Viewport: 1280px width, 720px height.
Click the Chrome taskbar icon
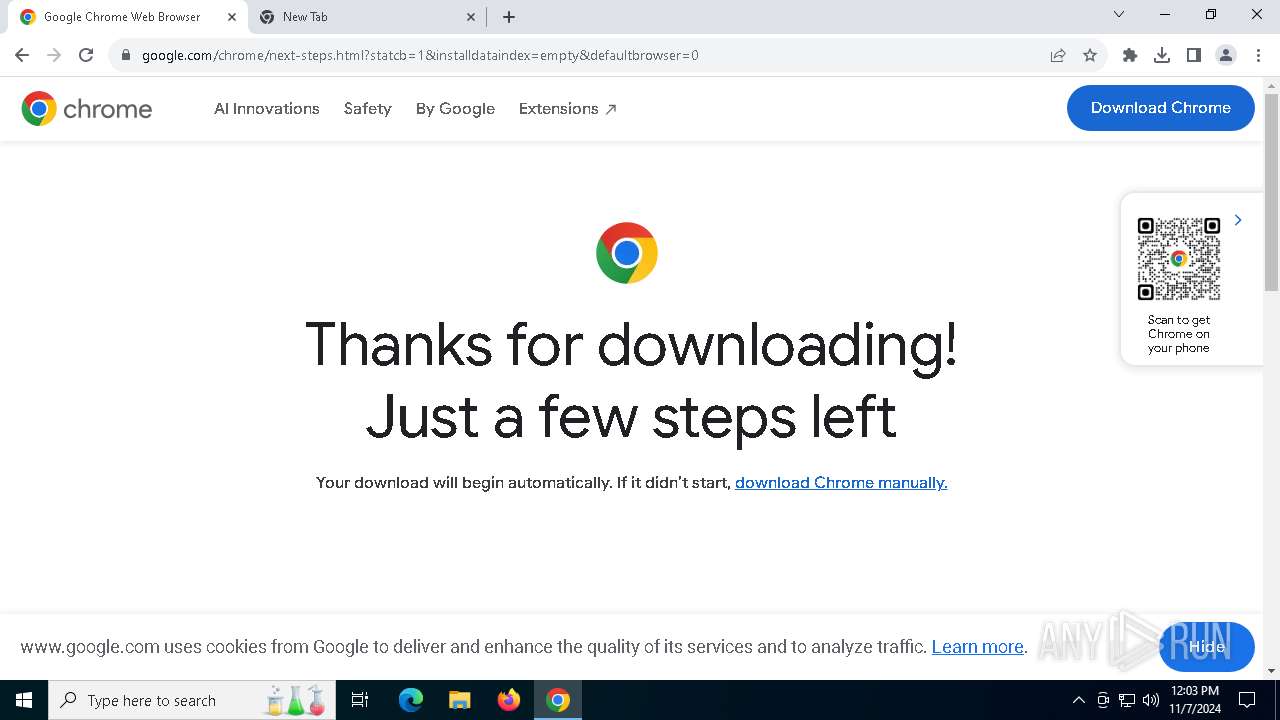[558, 700]
